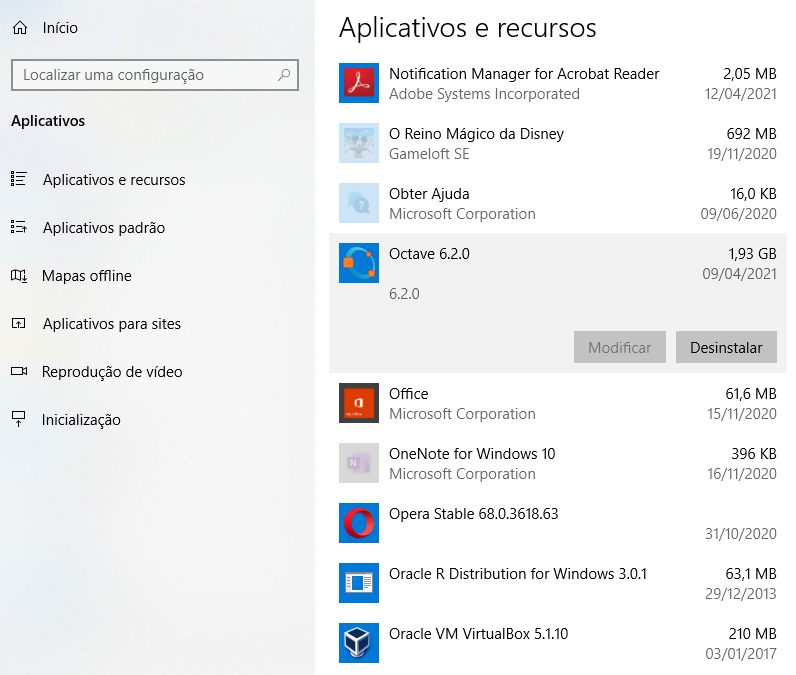Select the Office app name
Viewport: 796px width, 675px height.
[409, 394]
